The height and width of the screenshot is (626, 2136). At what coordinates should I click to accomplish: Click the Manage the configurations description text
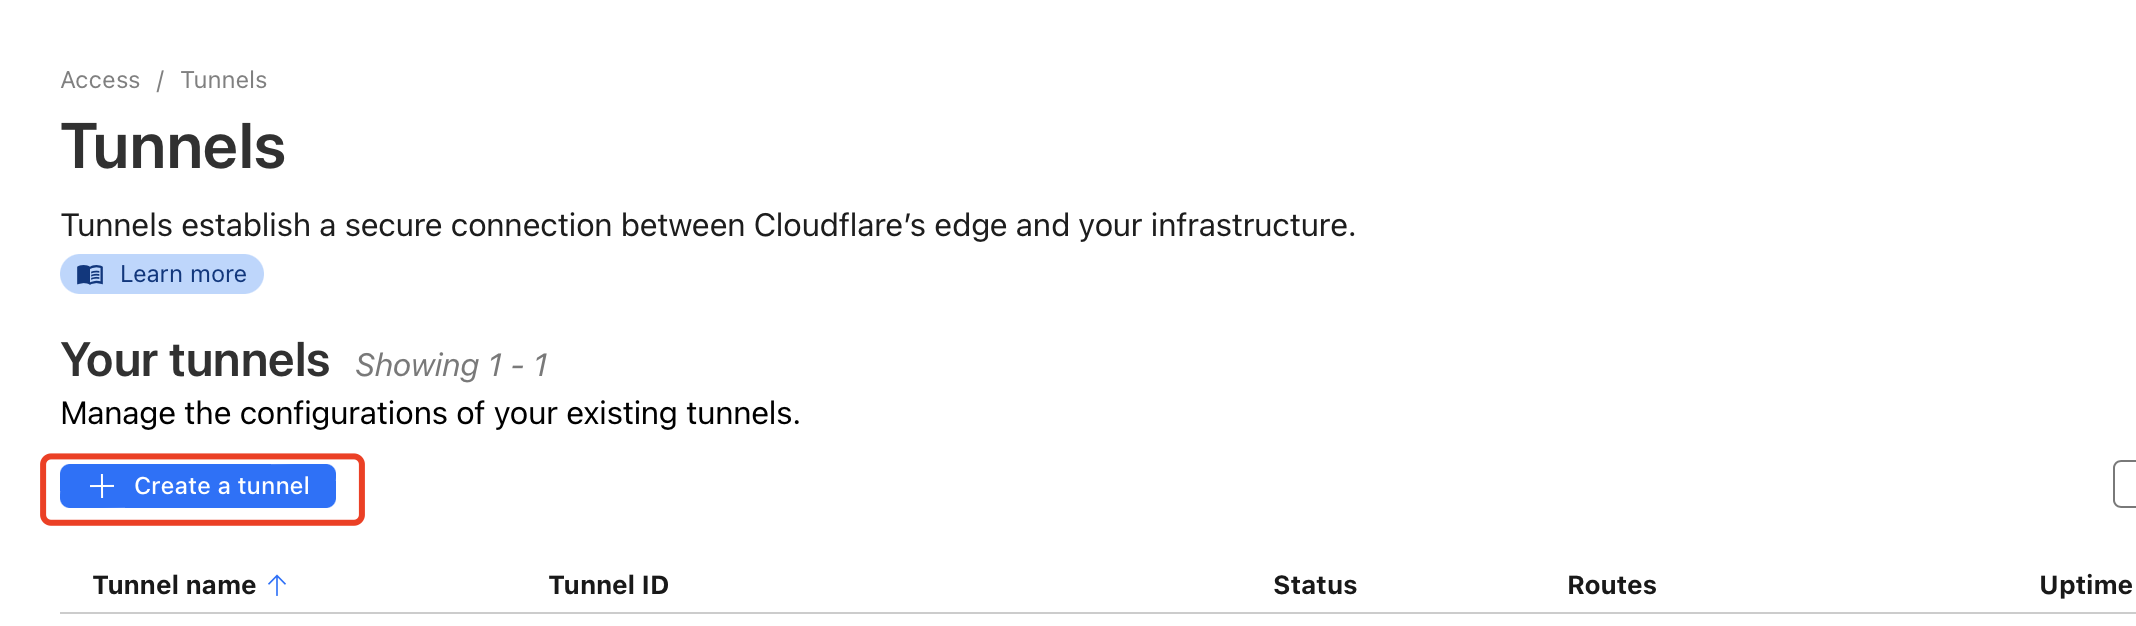(x=430, y=413)
